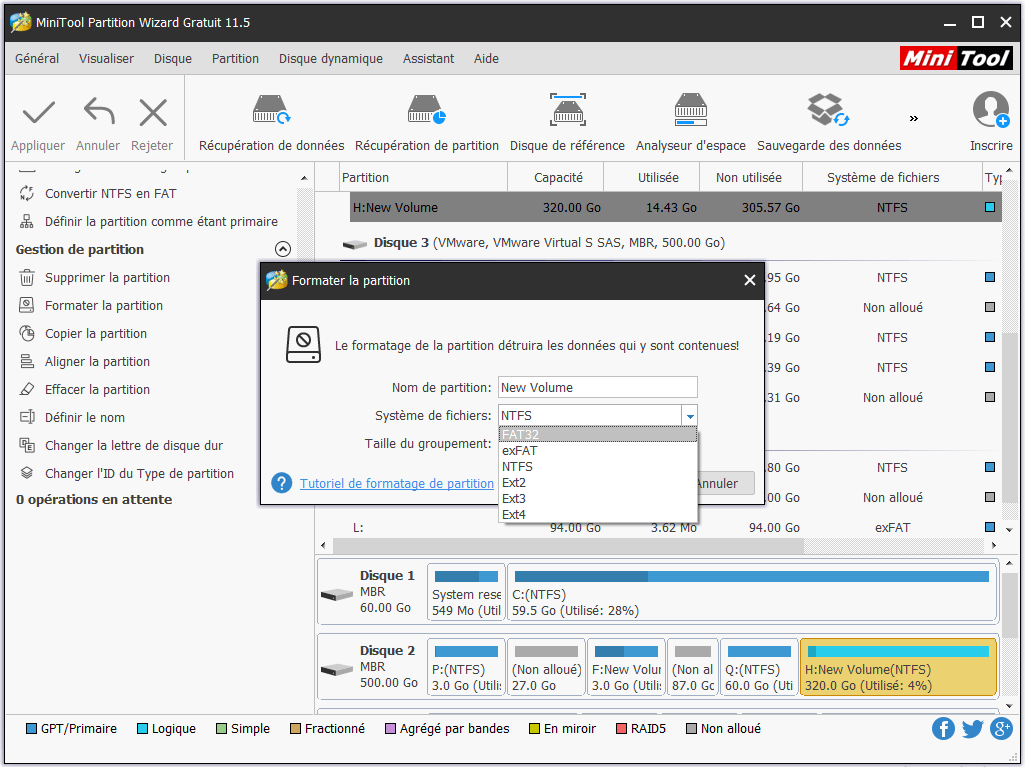Viewport: 1027px width, 767px height.
Task: Click the Inscrire user icon
Action: [x=991, y=109]
